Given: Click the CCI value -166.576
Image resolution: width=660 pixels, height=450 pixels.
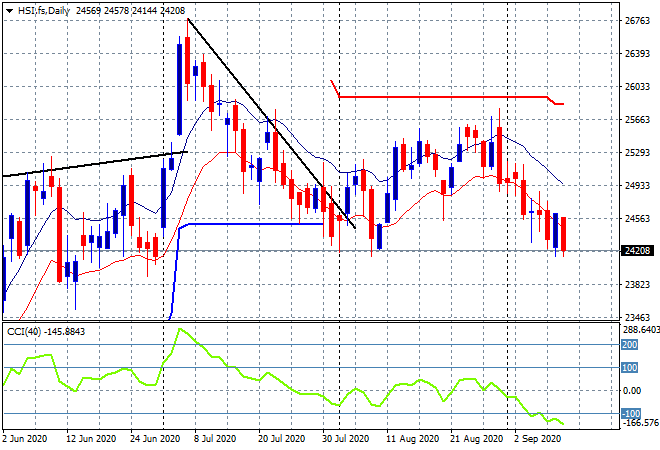Looking at the screenshot, I should coord(641,423).
